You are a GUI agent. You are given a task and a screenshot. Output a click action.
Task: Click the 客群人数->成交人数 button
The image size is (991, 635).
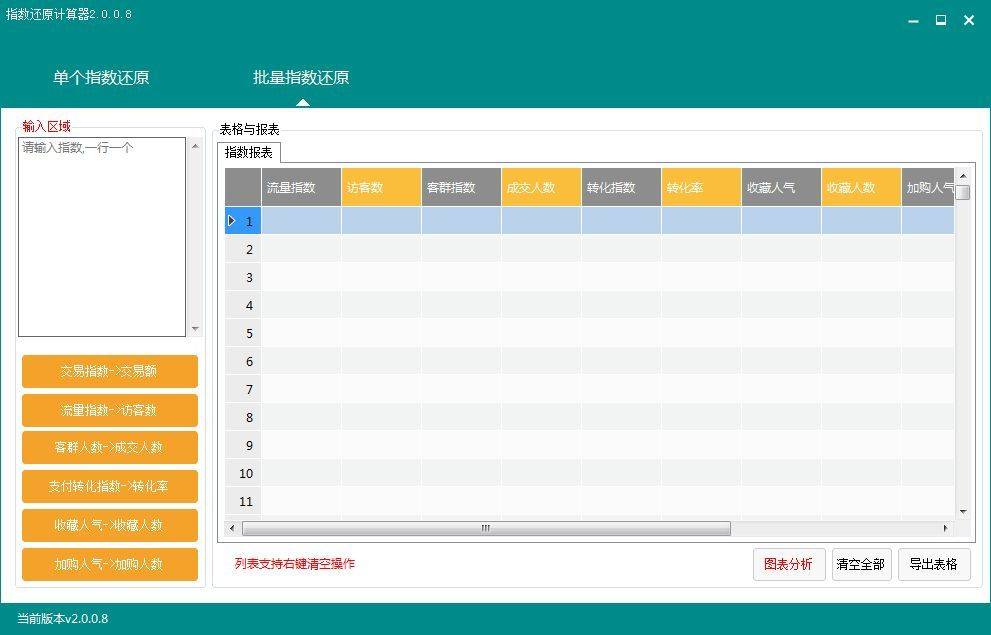click(x=109, y=448)
